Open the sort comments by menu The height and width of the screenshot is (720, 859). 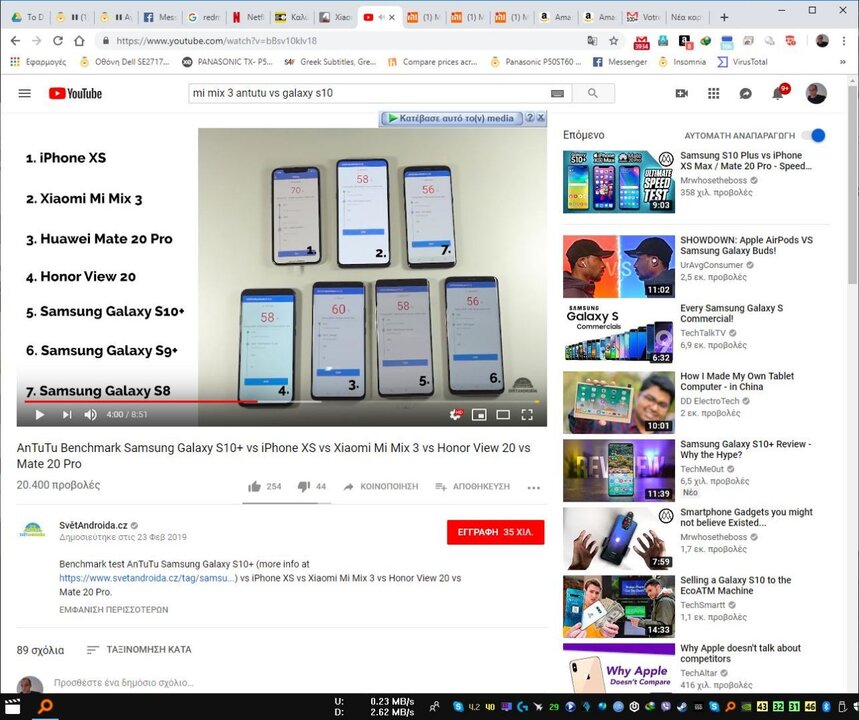(139, 650)
